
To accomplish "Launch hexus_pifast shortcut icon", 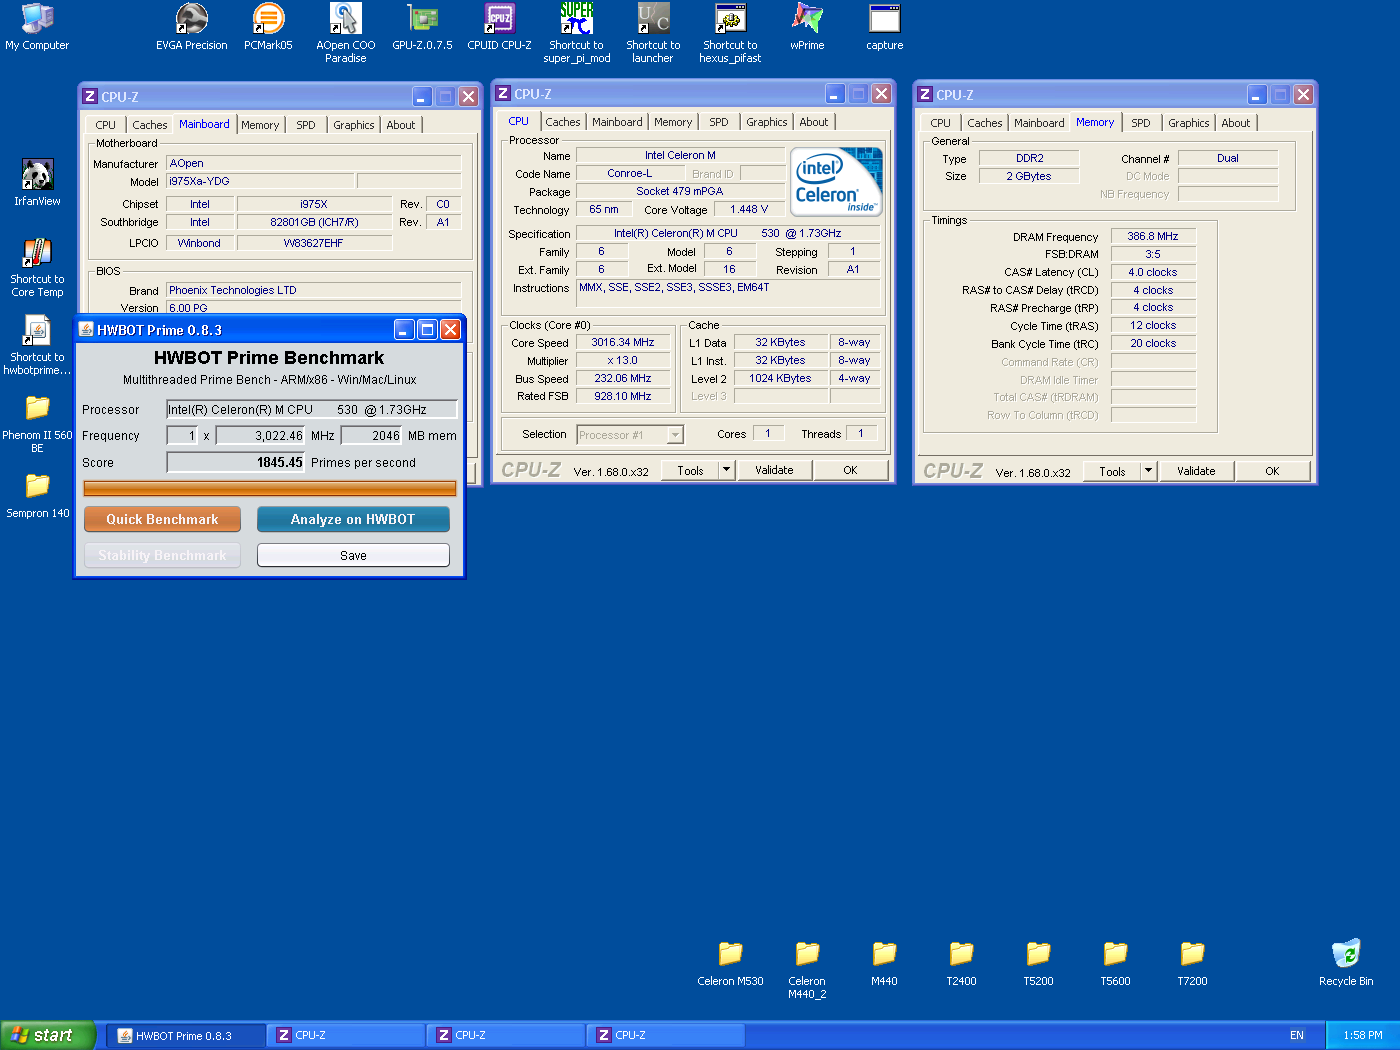I will [x=730, y=33].
